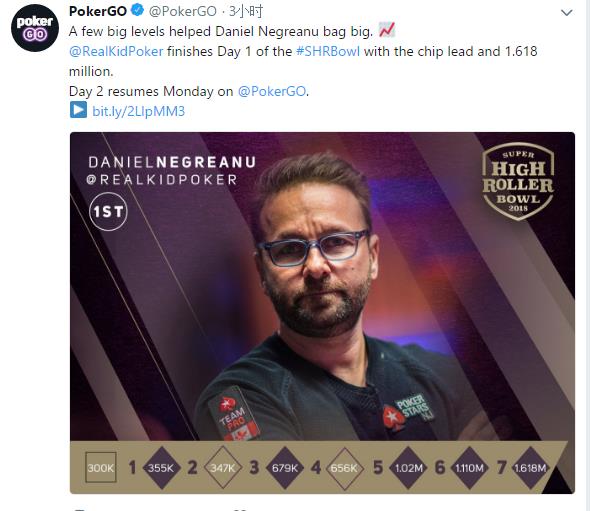Click the blue verified badge next to PokerGO
The image size is (590, 511).
(x=137, y=11)
